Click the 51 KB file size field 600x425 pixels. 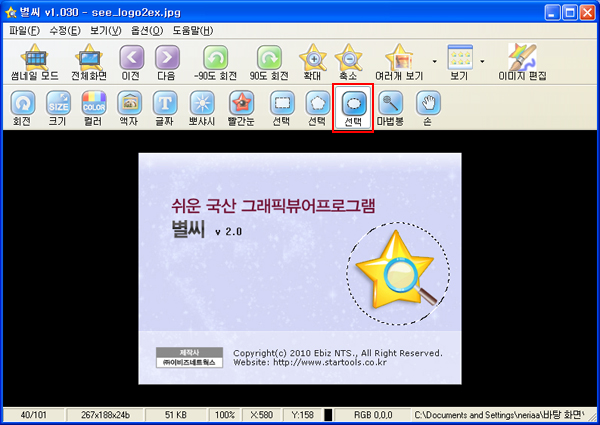(x=176, y=415)
